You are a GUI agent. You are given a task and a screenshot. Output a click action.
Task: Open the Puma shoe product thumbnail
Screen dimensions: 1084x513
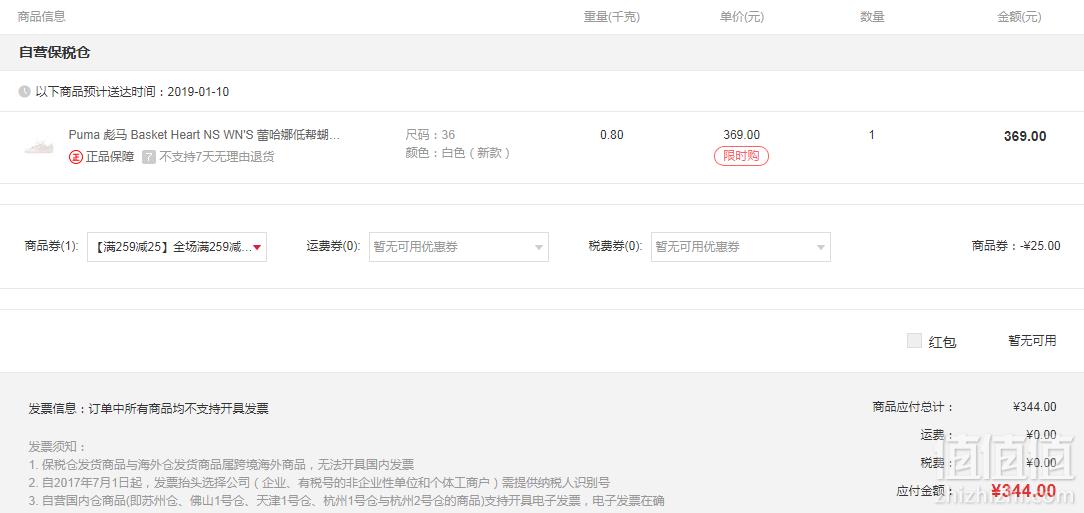pyautogui.click(x=39, y=147)
